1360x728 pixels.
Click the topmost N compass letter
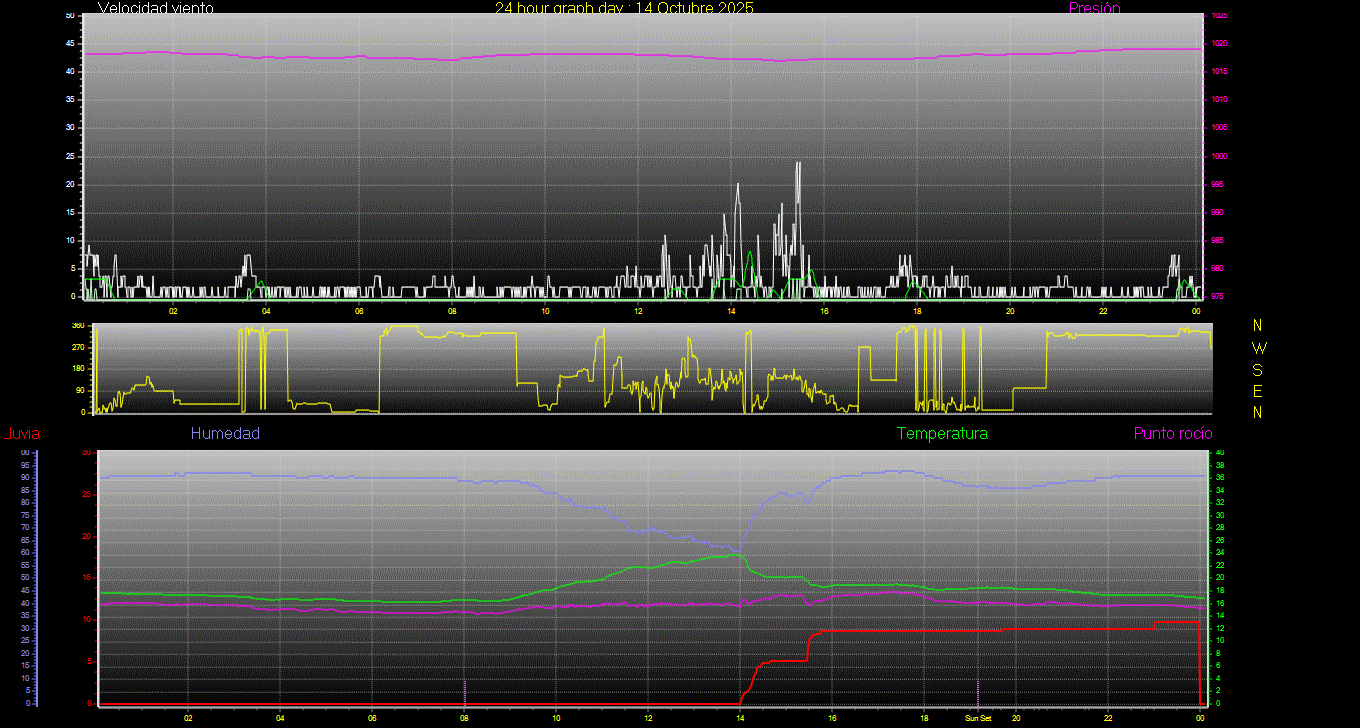(x=1258, y=326)
